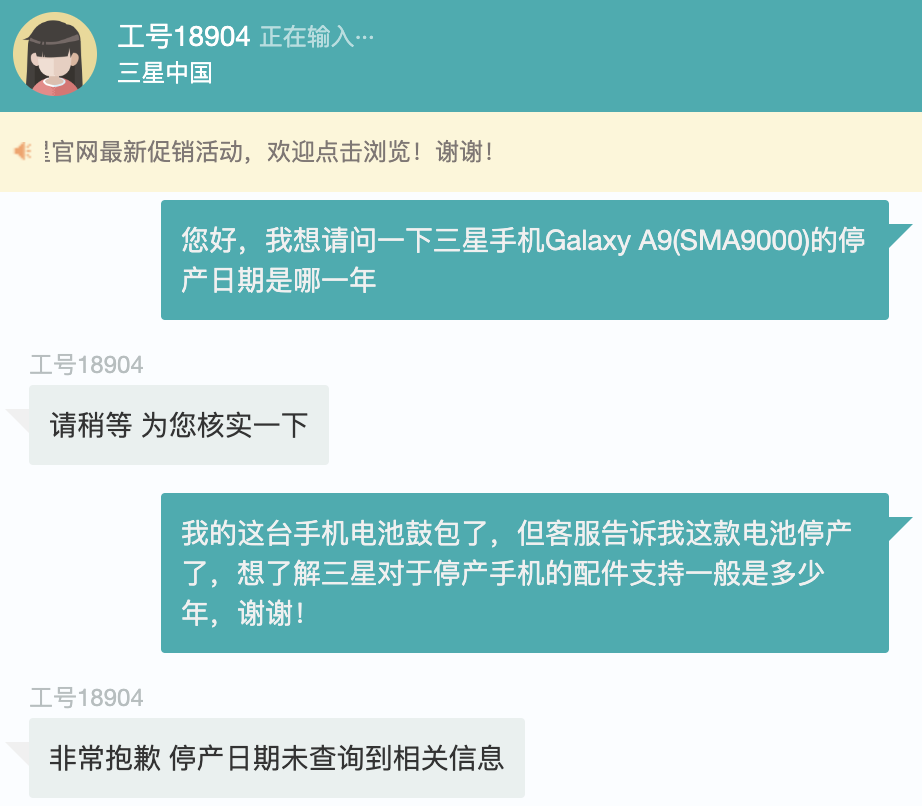This screenshot has height=806, width=922.
Task: Click the first gray 工号18904 sender label
Action: point(86,364)
